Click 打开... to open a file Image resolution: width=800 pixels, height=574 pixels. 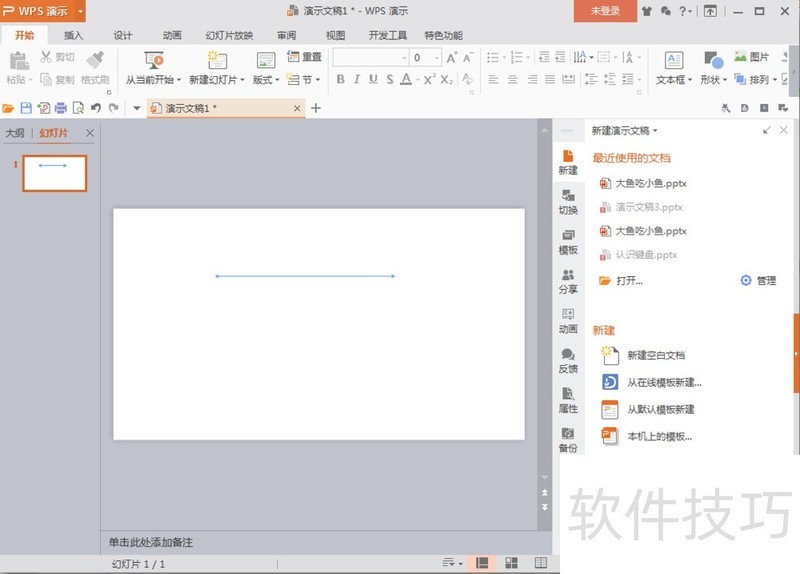coord(621,281)
